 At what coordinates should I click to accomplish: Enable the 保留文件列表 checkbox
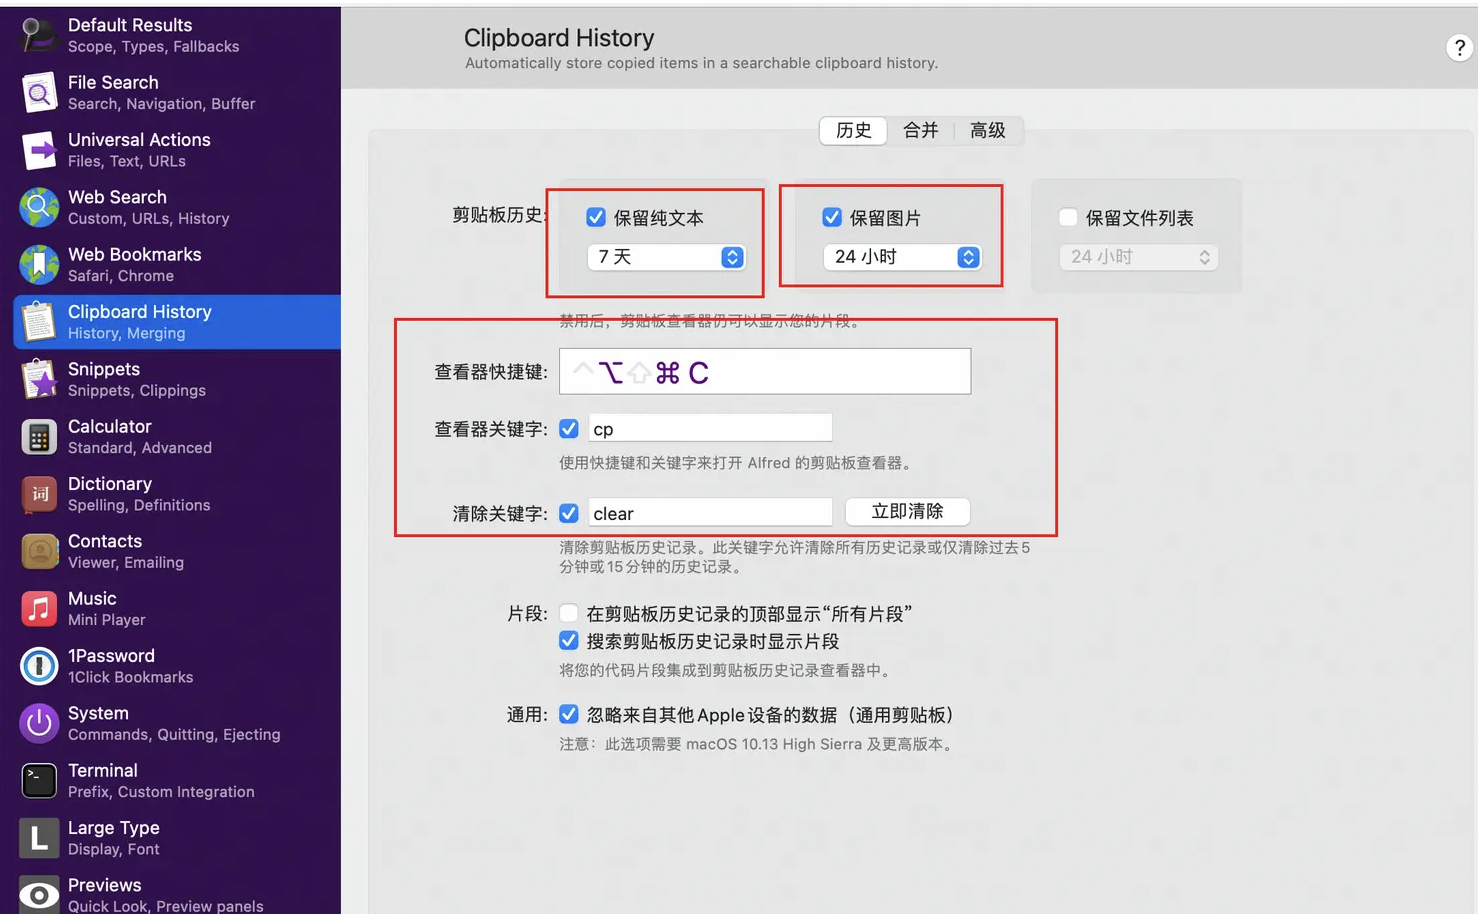point(1068,217)
